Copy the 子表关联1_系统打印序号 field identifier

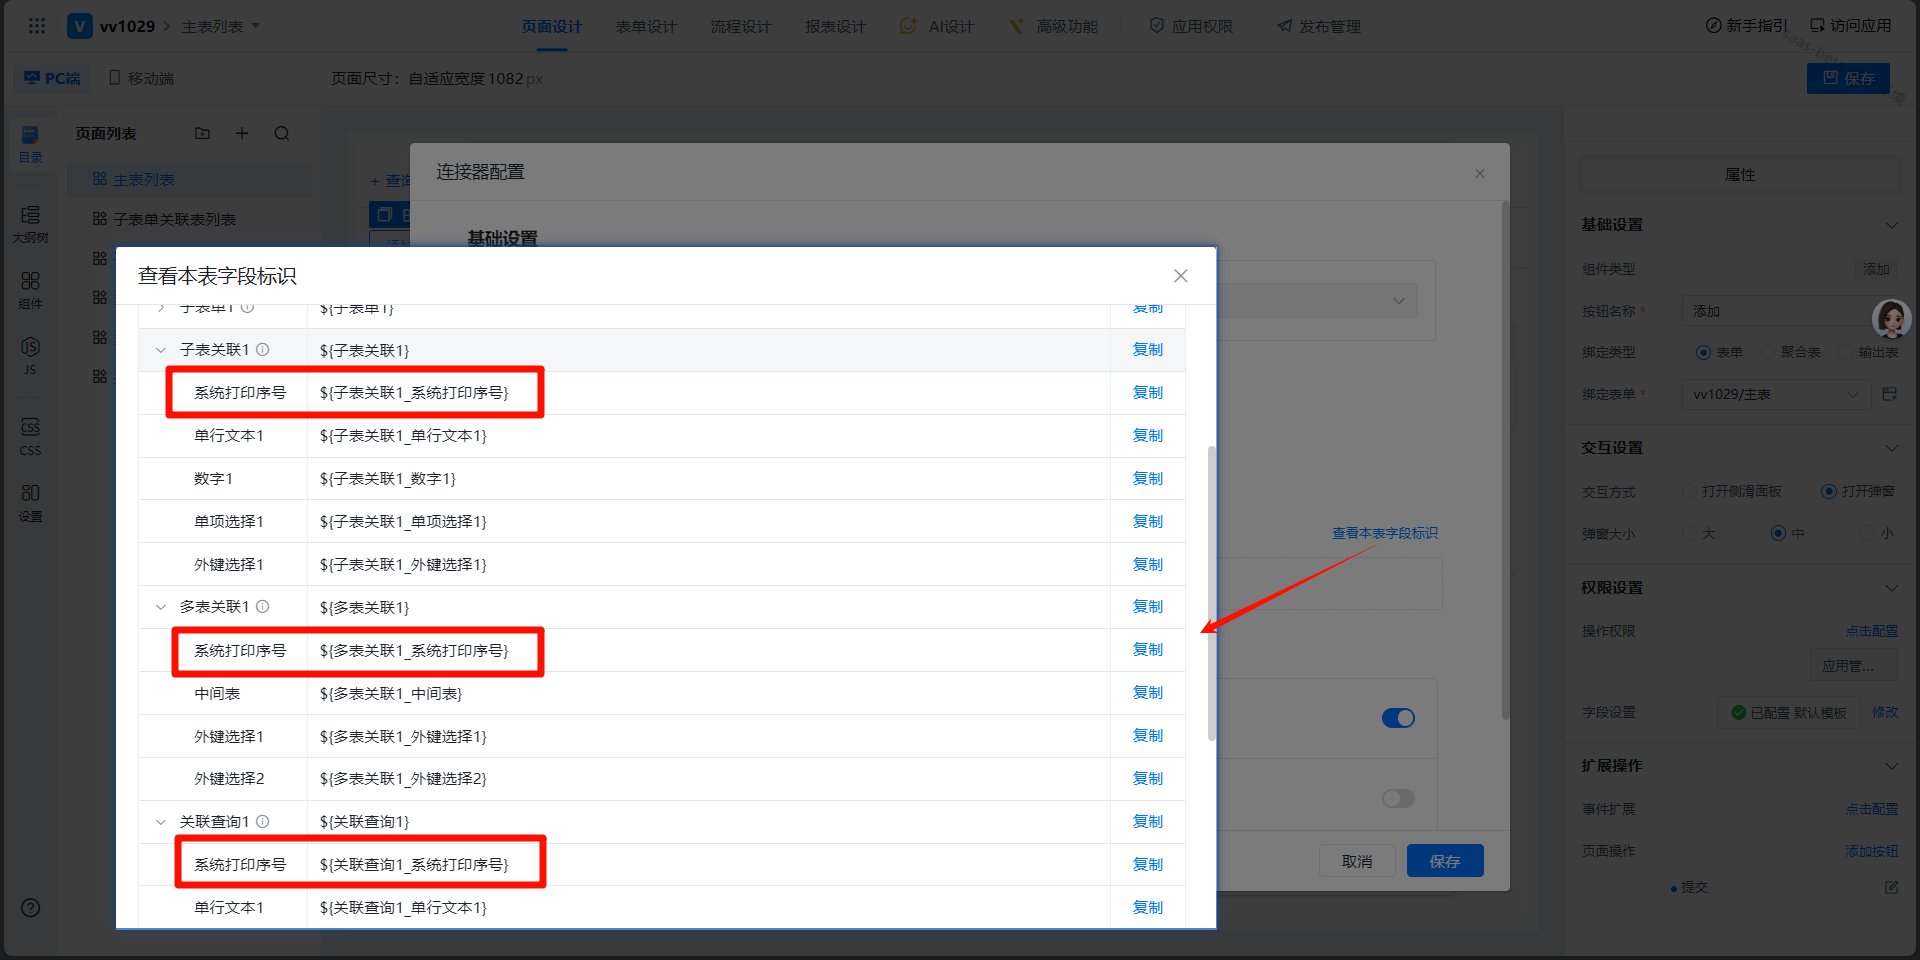click(1147, 393)
